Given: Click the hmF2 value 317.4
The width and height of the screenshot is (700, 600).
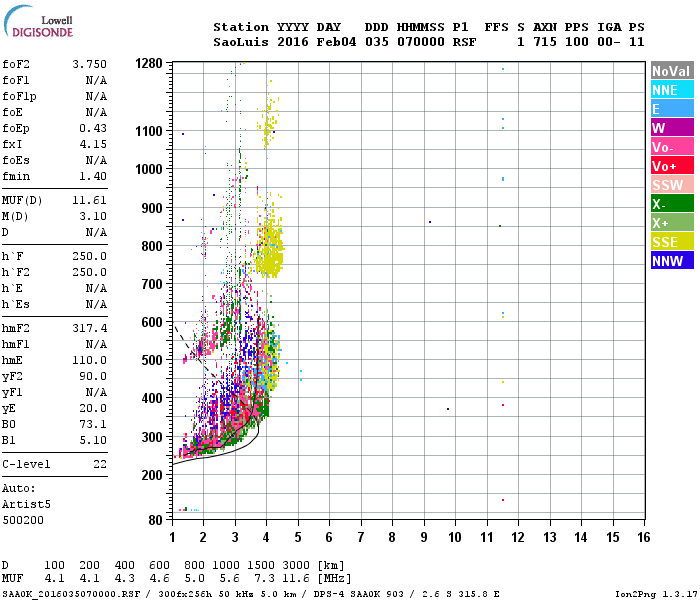Looking at the screenshot, I should pyautogui.click(x=90, y=328).
